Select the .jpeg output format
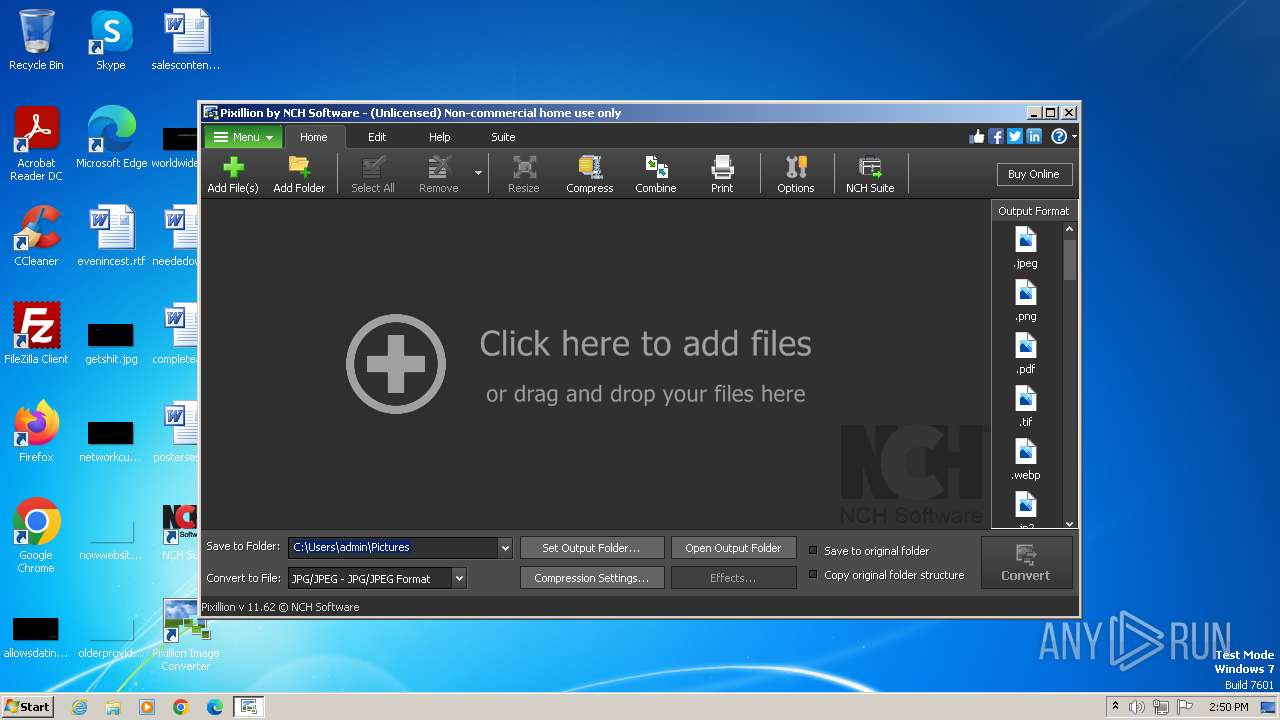1280x720 pixels. (1025, 248)
